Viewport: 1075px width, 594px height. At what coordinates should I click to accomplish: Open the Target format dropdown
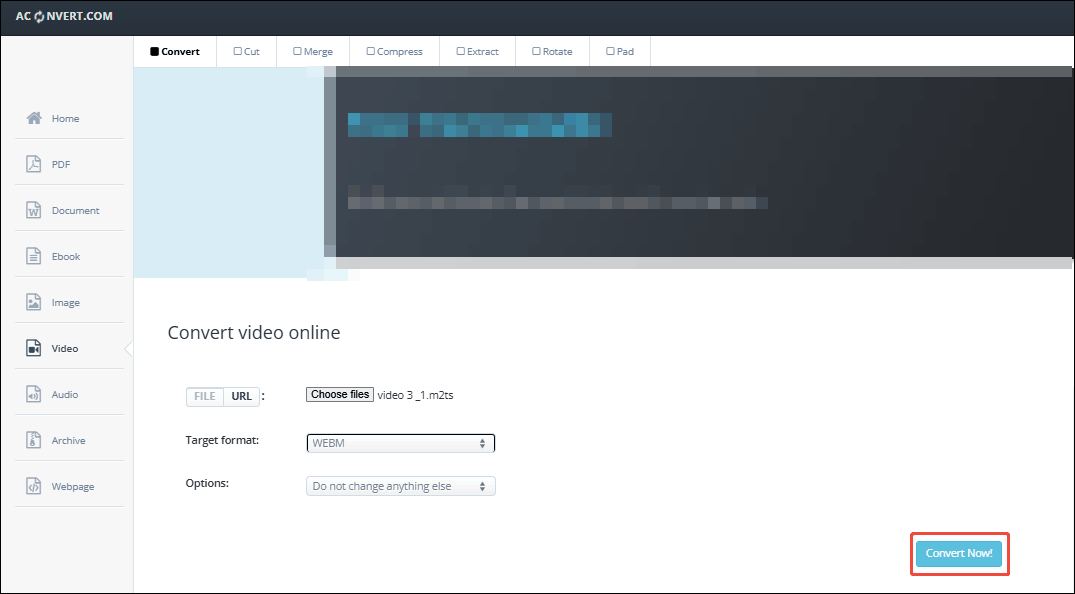coord(400,442)
